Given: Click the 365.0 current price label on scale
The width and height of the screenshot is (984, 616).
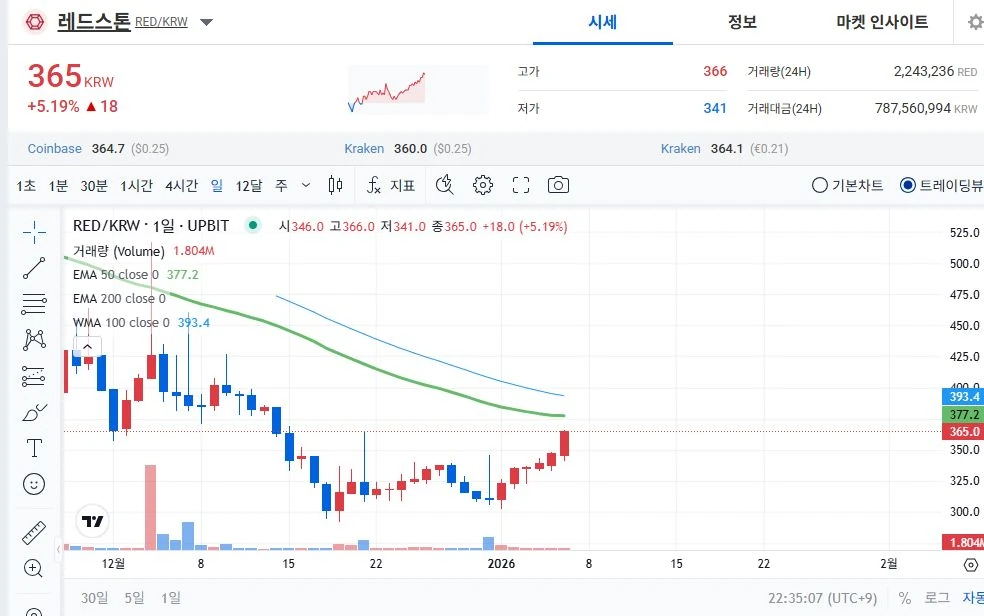Looking at the screenshot, I should pyautogui.click(x=963, y=432).
